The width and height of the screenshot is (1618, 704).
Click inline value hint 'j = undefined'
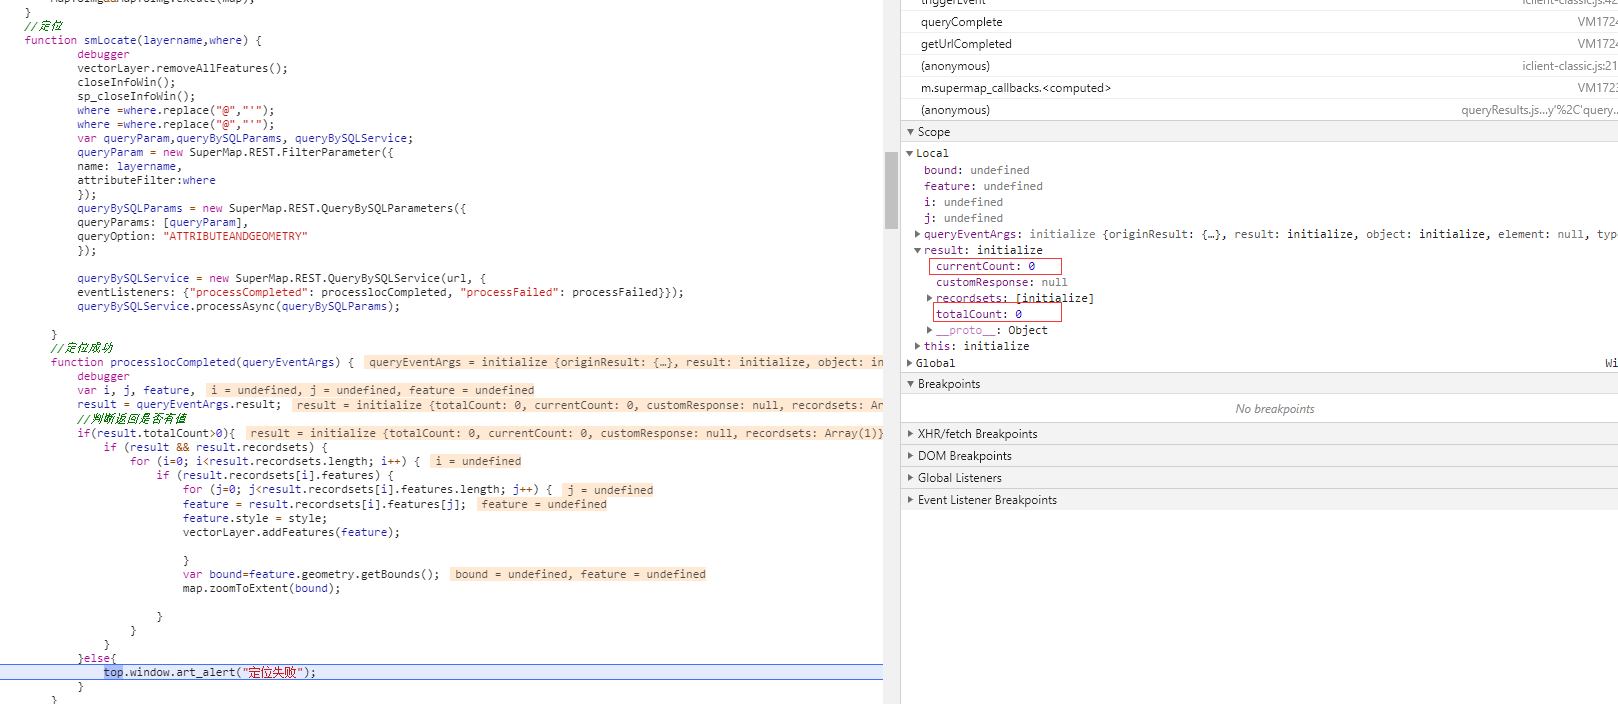[610, 491]
